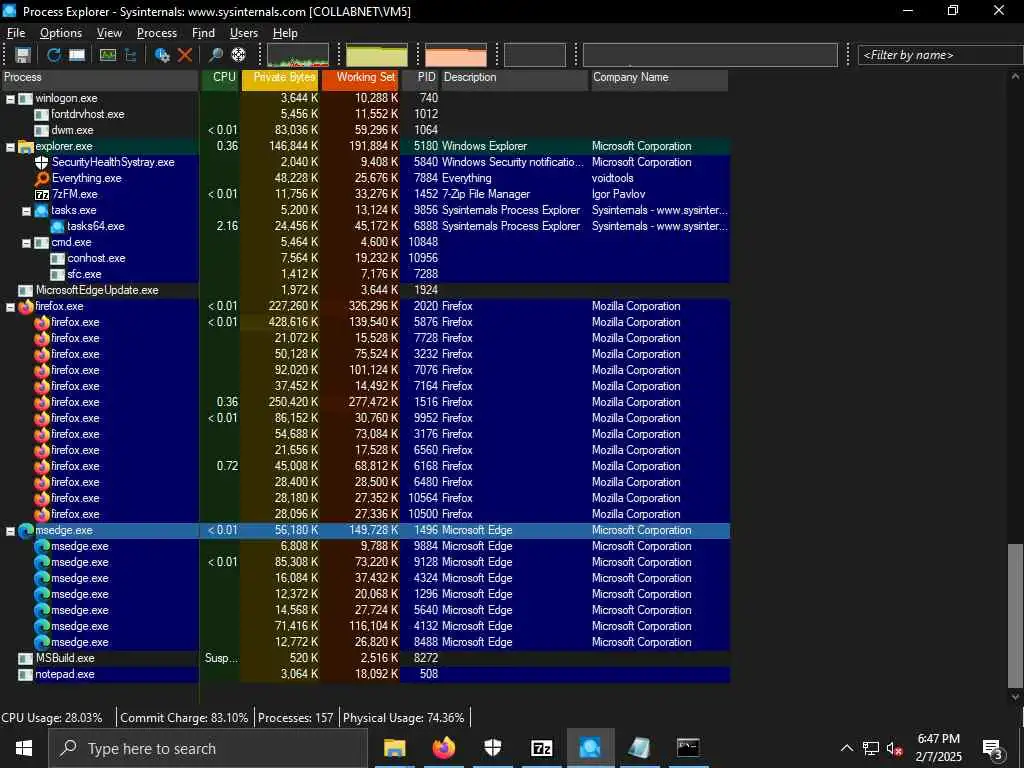
Task: Open the Users menu
Action: pos(244,33)
